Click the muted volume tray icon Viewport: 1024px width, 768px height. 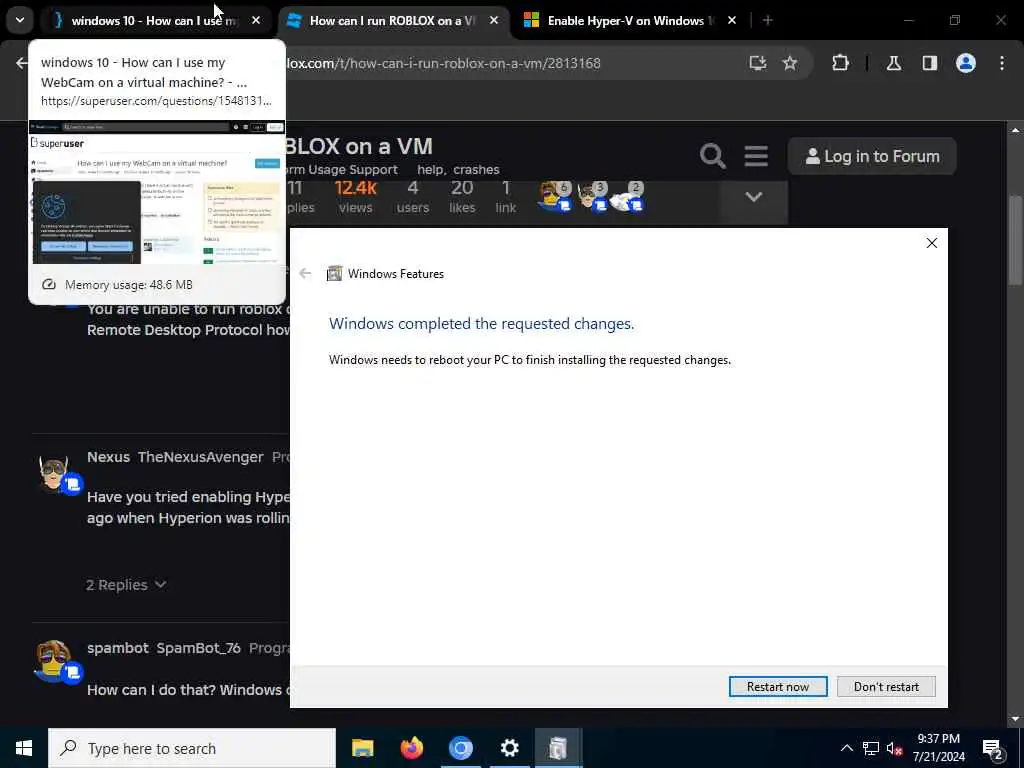[895, 748]
